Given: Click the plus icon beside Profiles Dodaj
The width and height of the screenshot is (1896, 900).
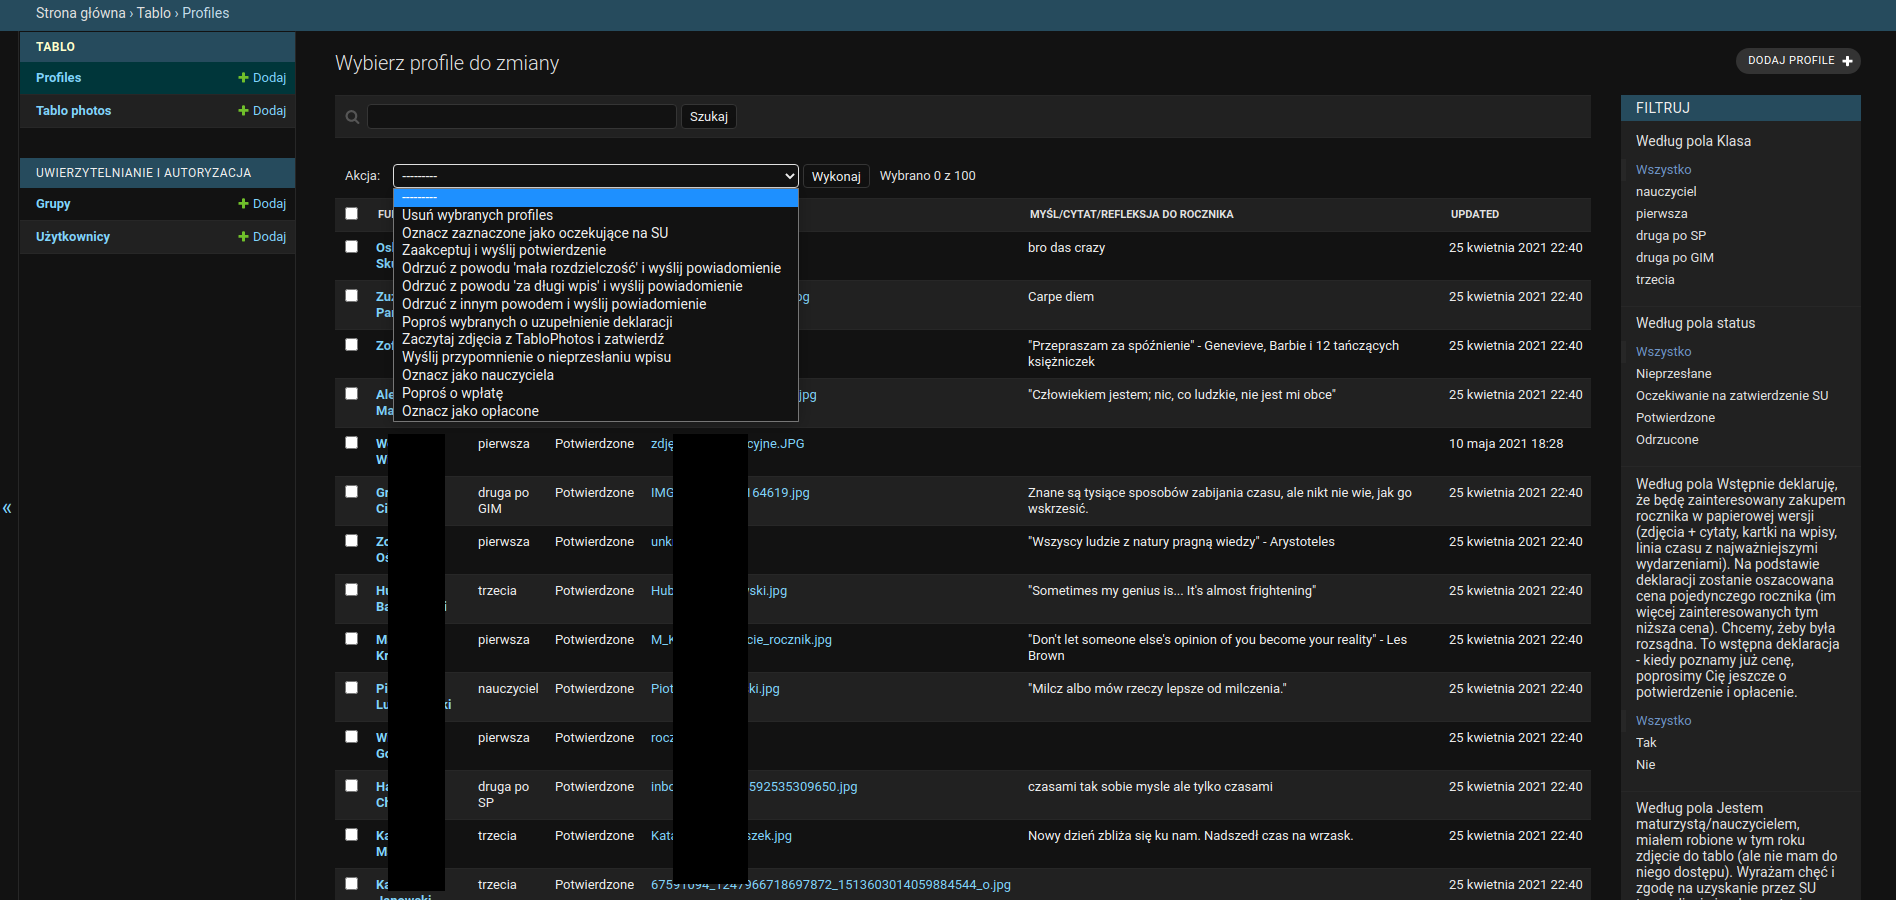Looking at the screenshot, I should coord(243,78).
